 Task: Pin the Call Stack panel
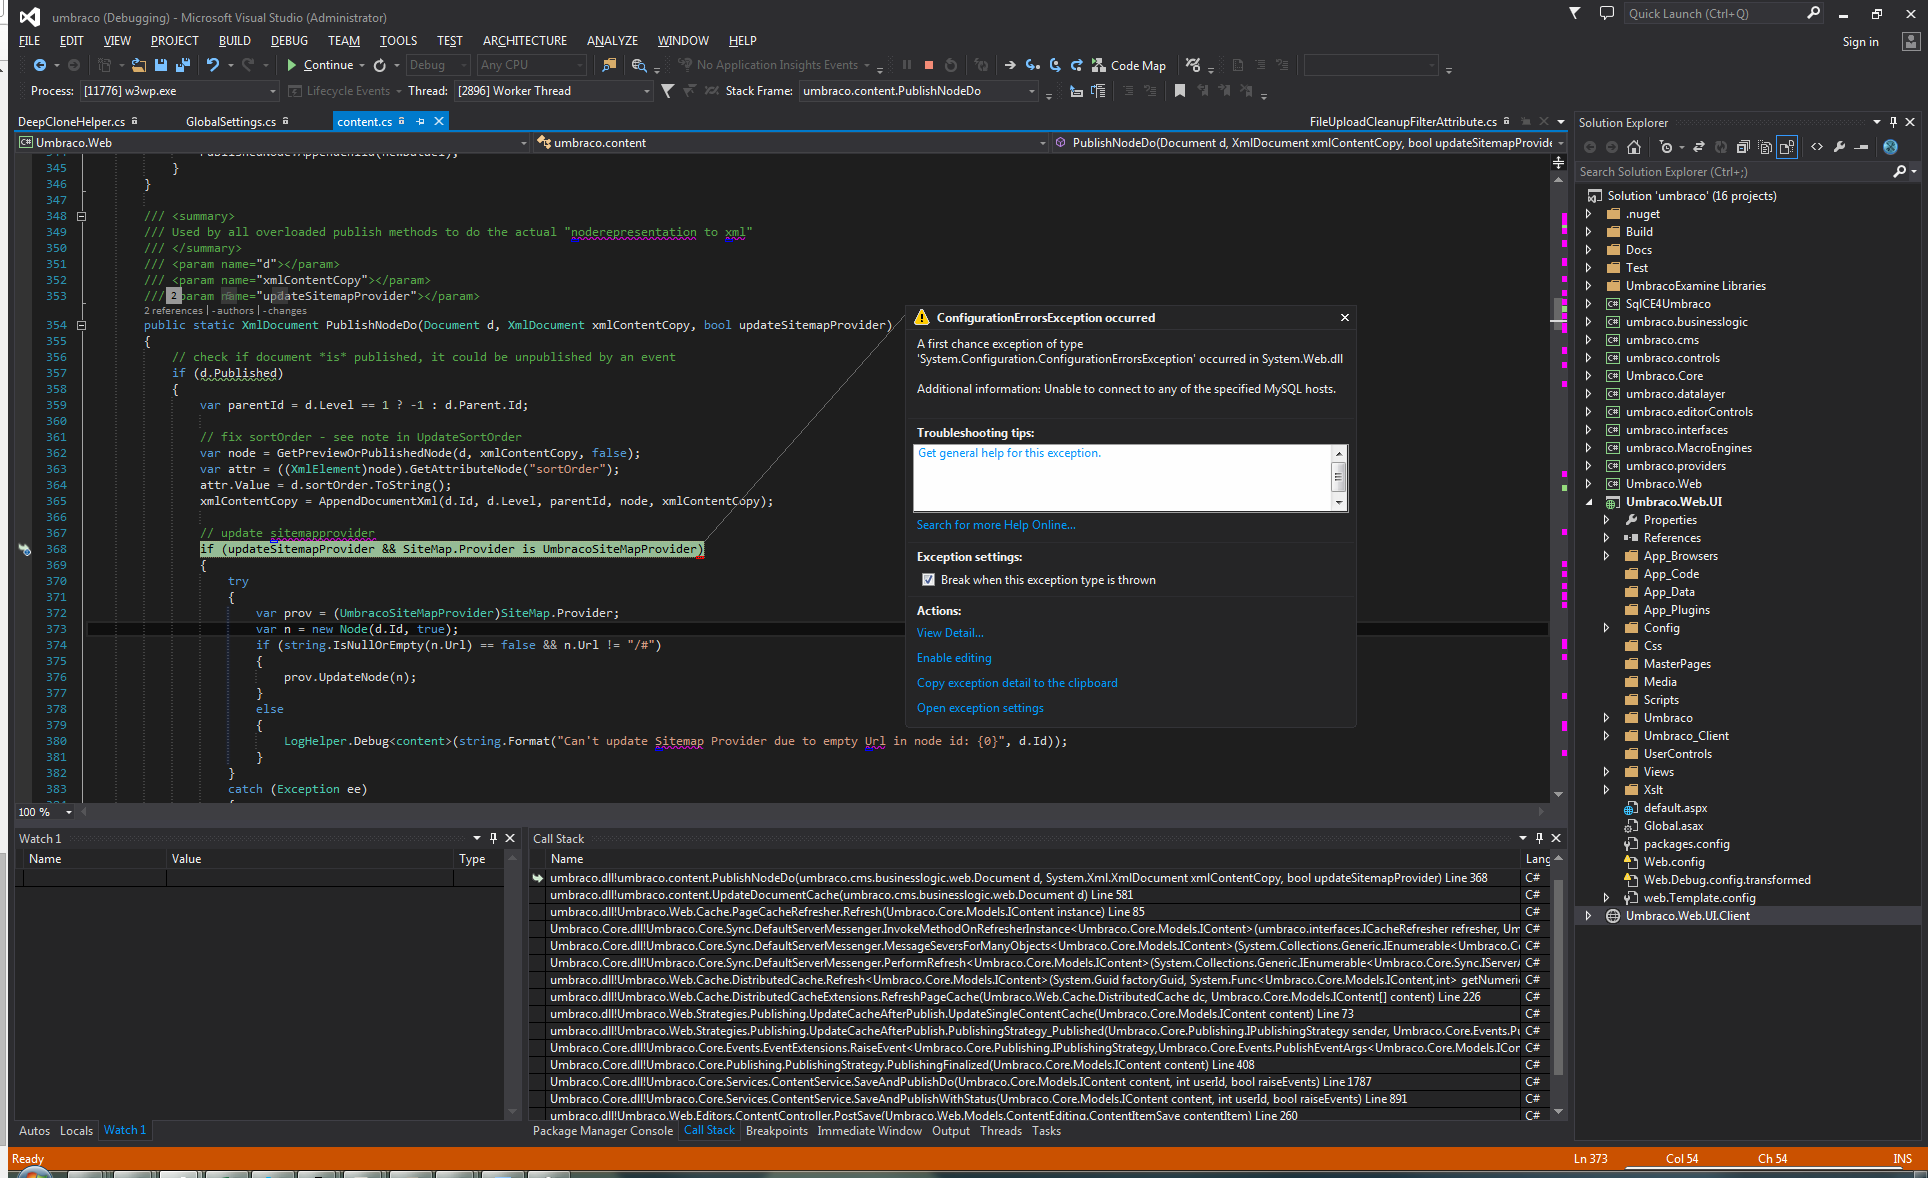pos(1539,838)
